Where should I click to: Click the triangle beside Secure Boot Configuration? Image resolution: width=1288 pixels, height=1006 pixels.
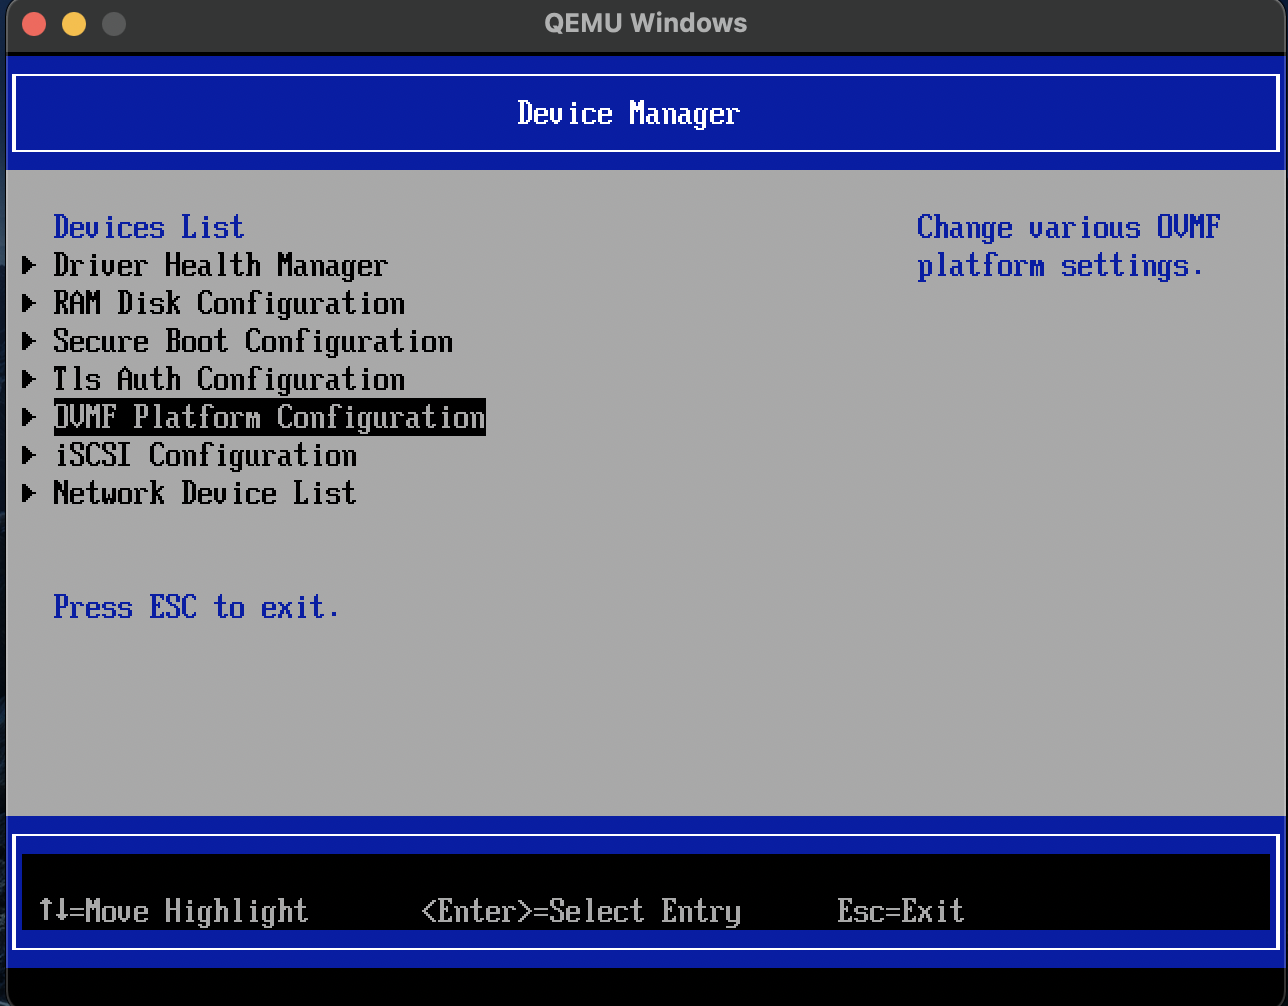tap(30, 341)
